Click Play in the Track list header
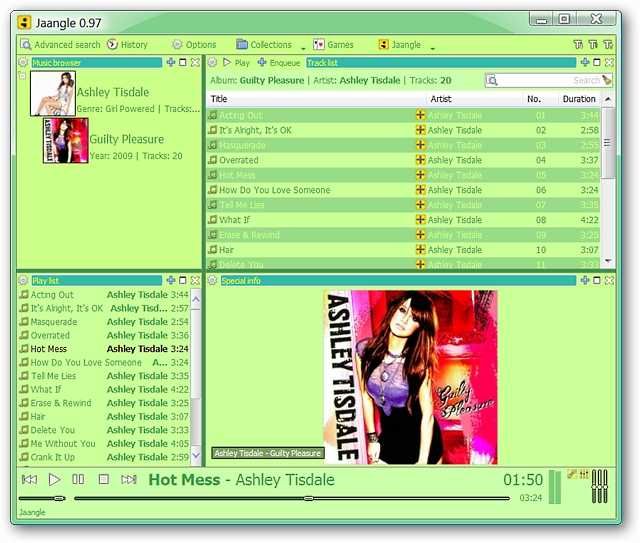The width and height of the screenshot is (640, 543). pyautogui.click(x=236, y=62)
